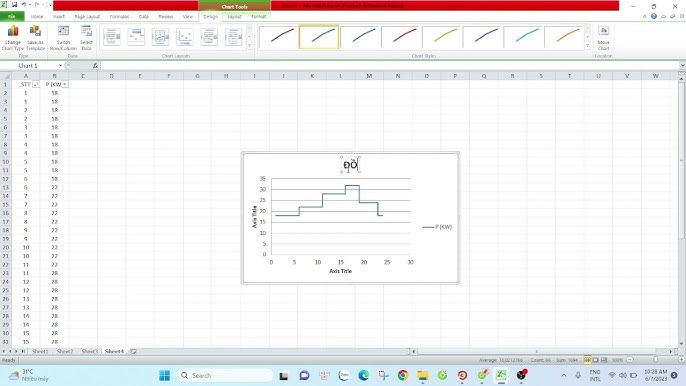This screenshot has width=686, height=386.
Task: Open the File tab
Action: pyautogui.click(x=12, y=17)
